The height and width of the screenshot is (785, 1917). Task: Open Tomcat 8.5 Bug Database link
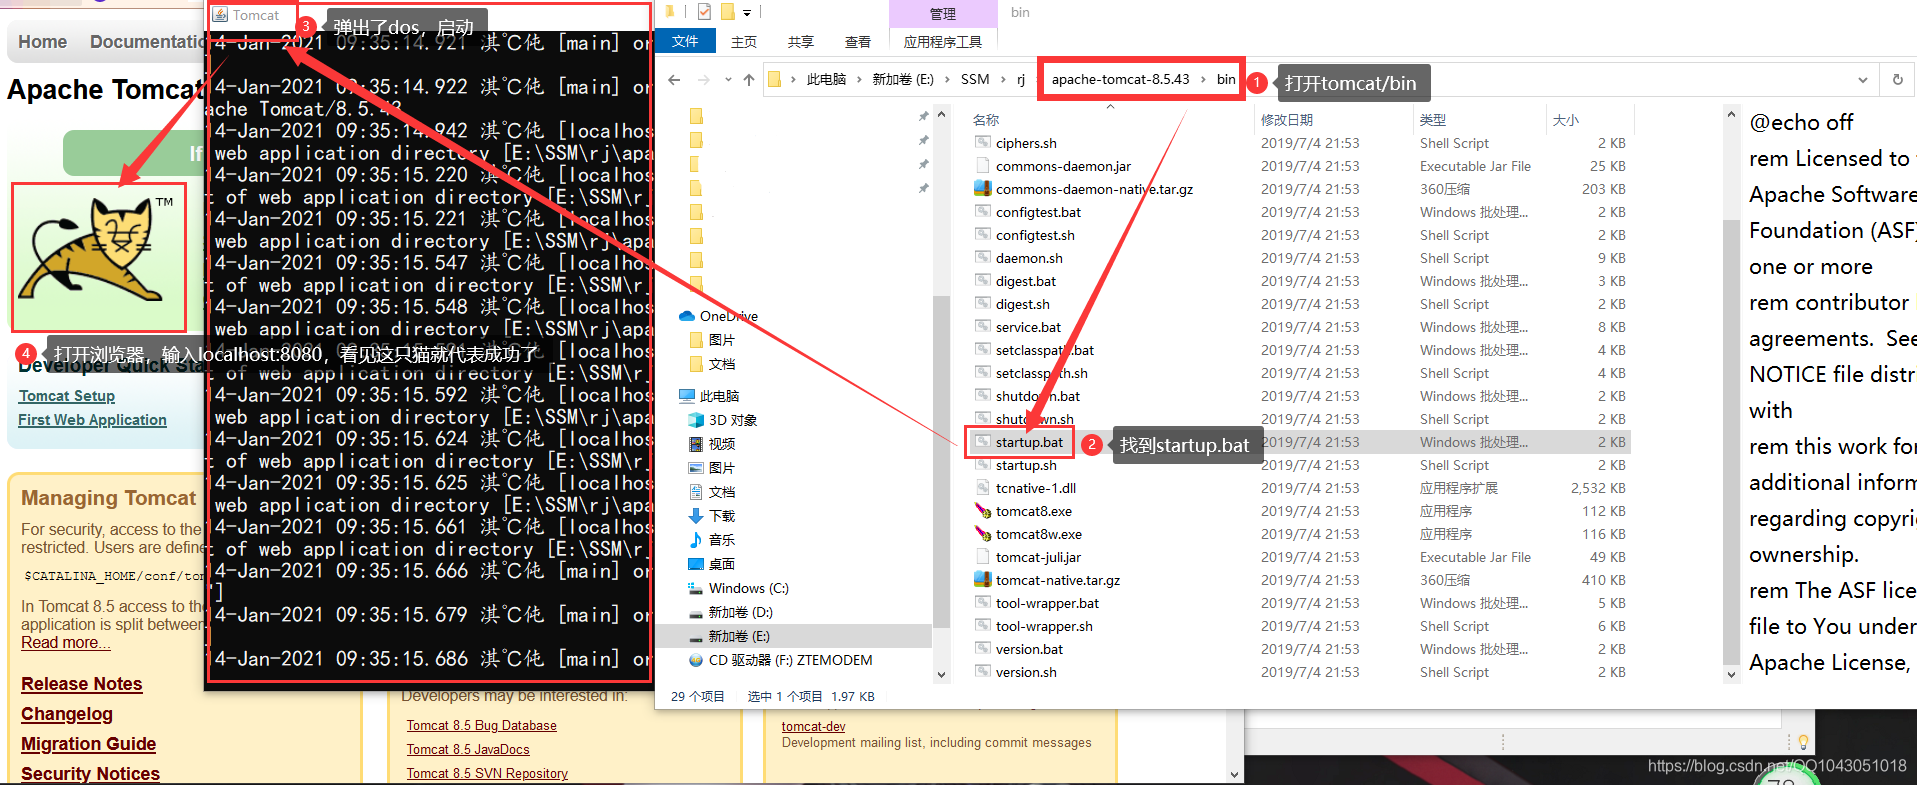pos(481,726)
